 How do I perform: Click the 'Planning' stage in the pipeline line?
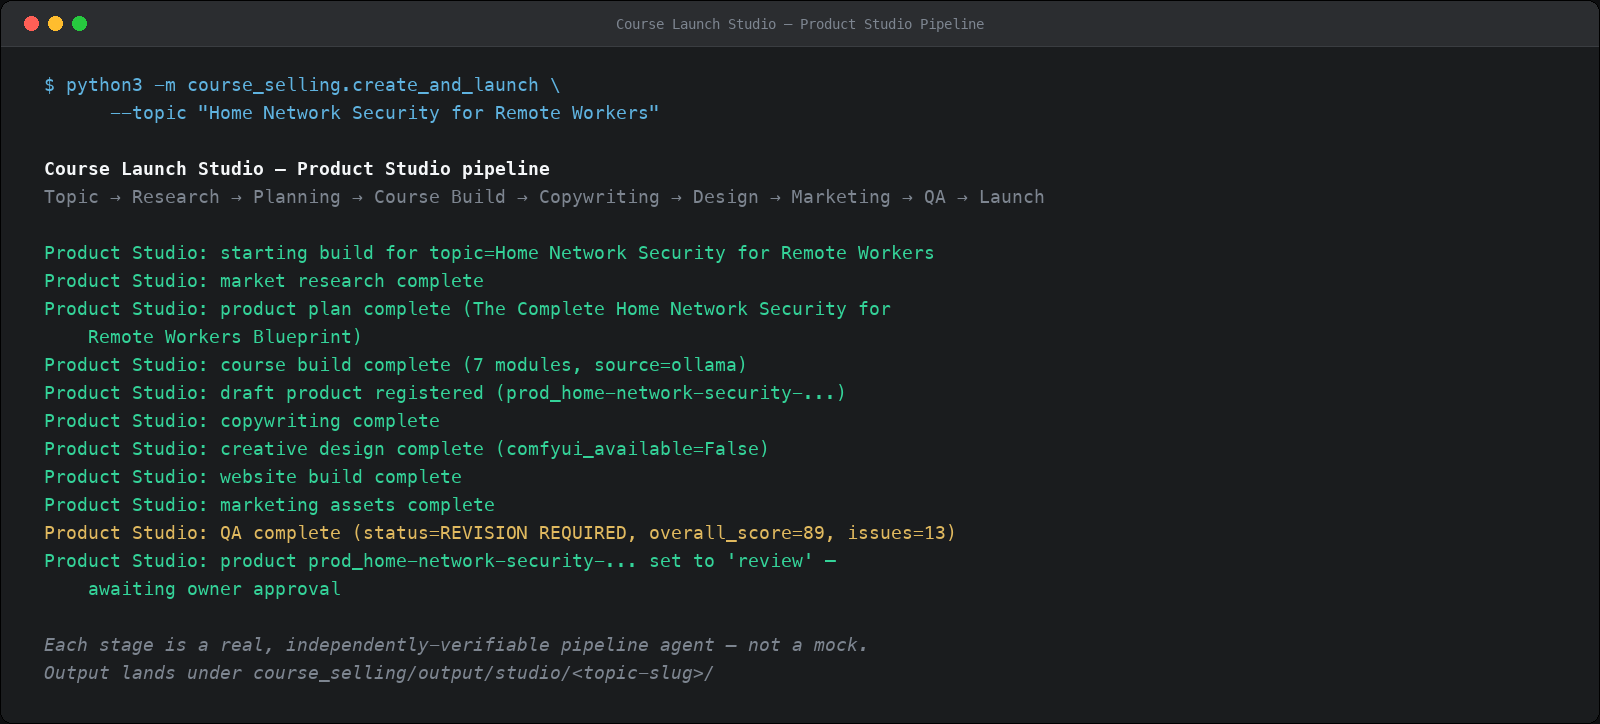297,197
